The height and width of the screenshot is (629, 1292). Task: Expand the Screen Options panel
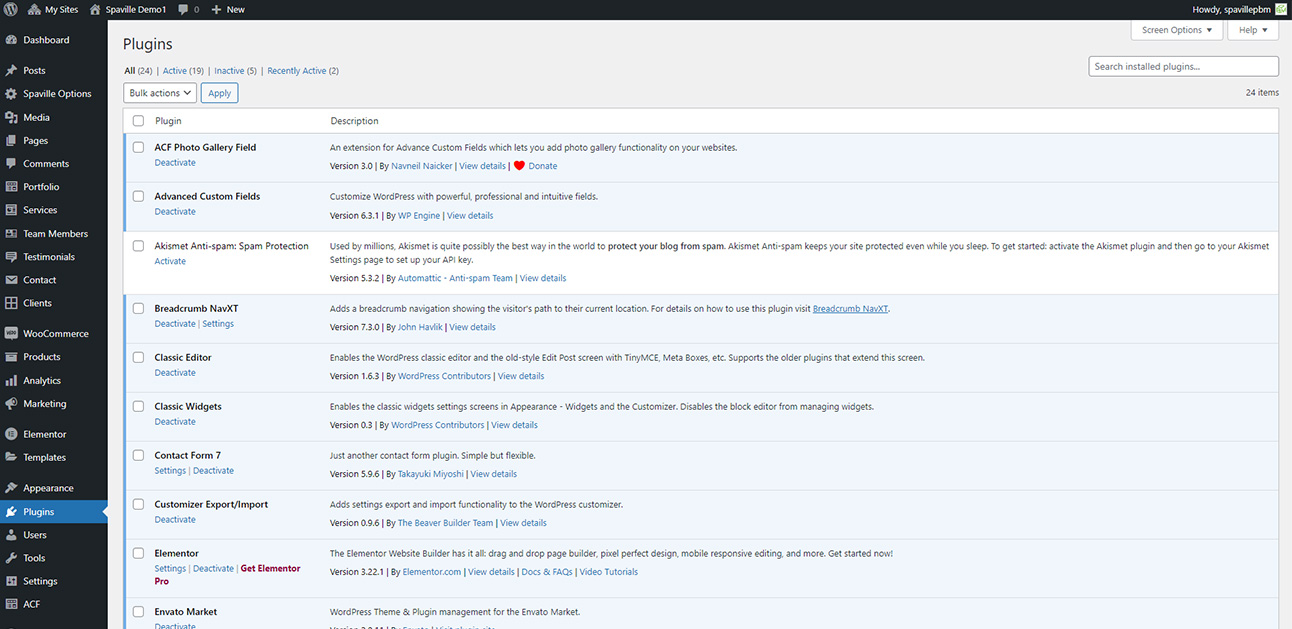click(x=1177, y=30)
